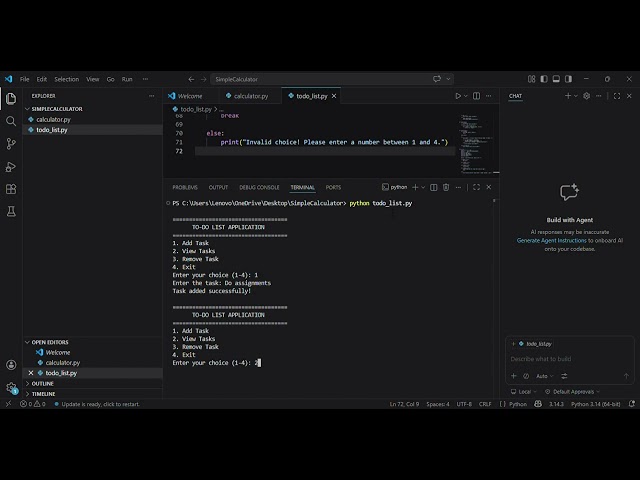Open Explorer views and more actions menu
This screenshot has width=640, height=480.
151,96
